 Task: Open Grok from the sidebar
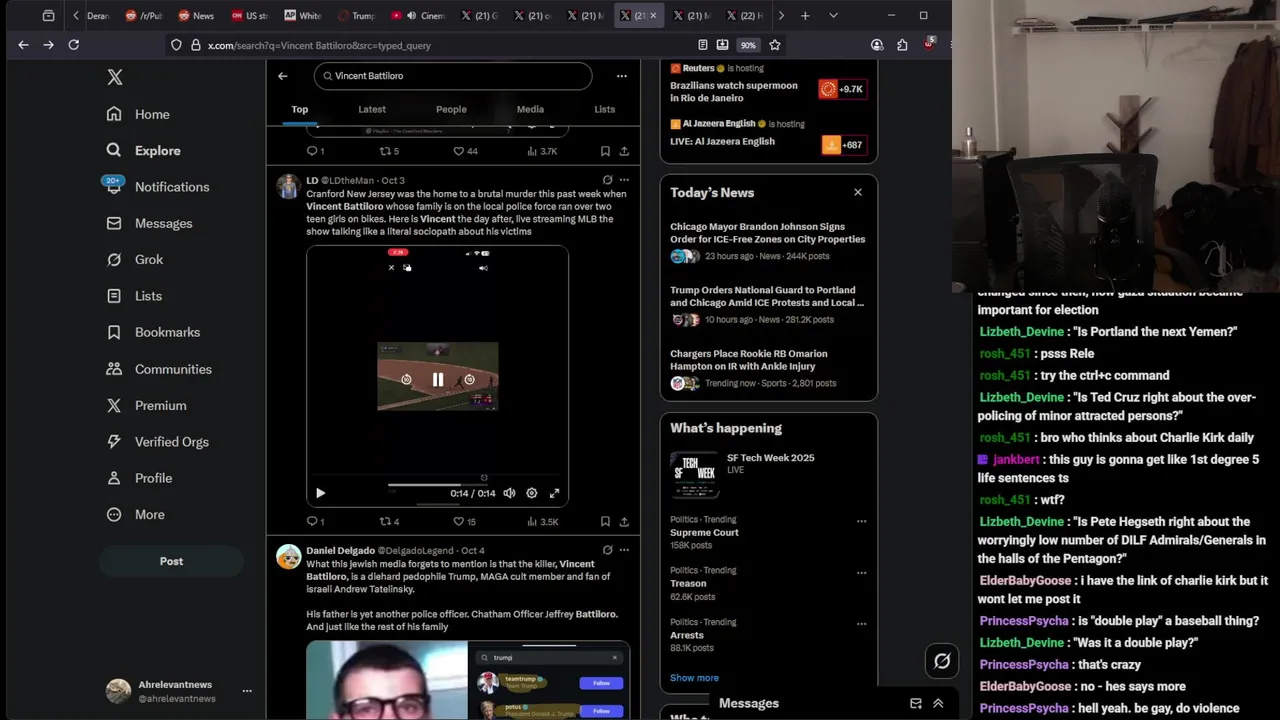(135, 259)
